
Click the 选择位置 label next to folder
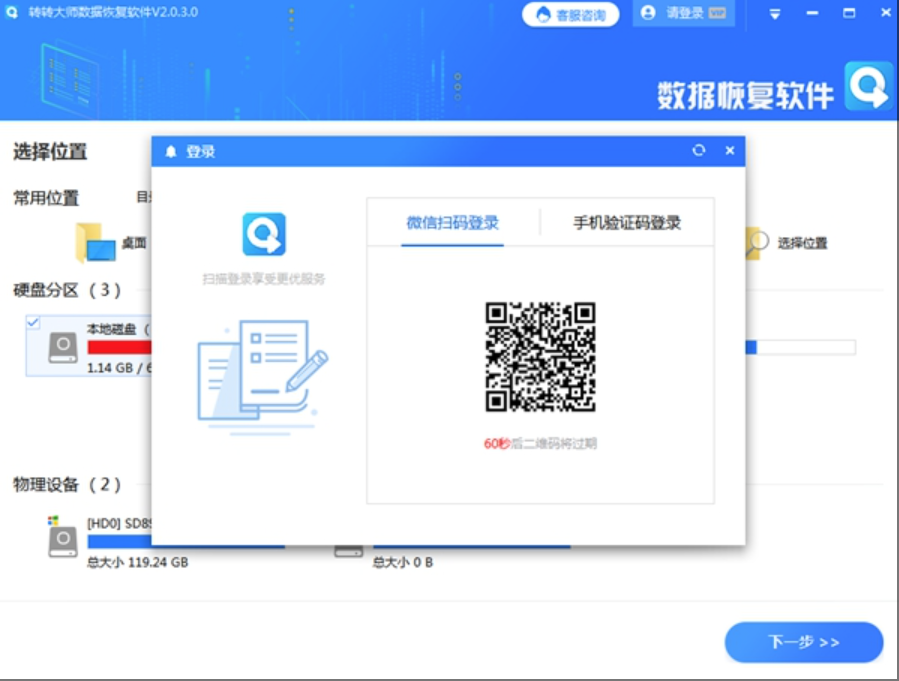coord(802,243)
